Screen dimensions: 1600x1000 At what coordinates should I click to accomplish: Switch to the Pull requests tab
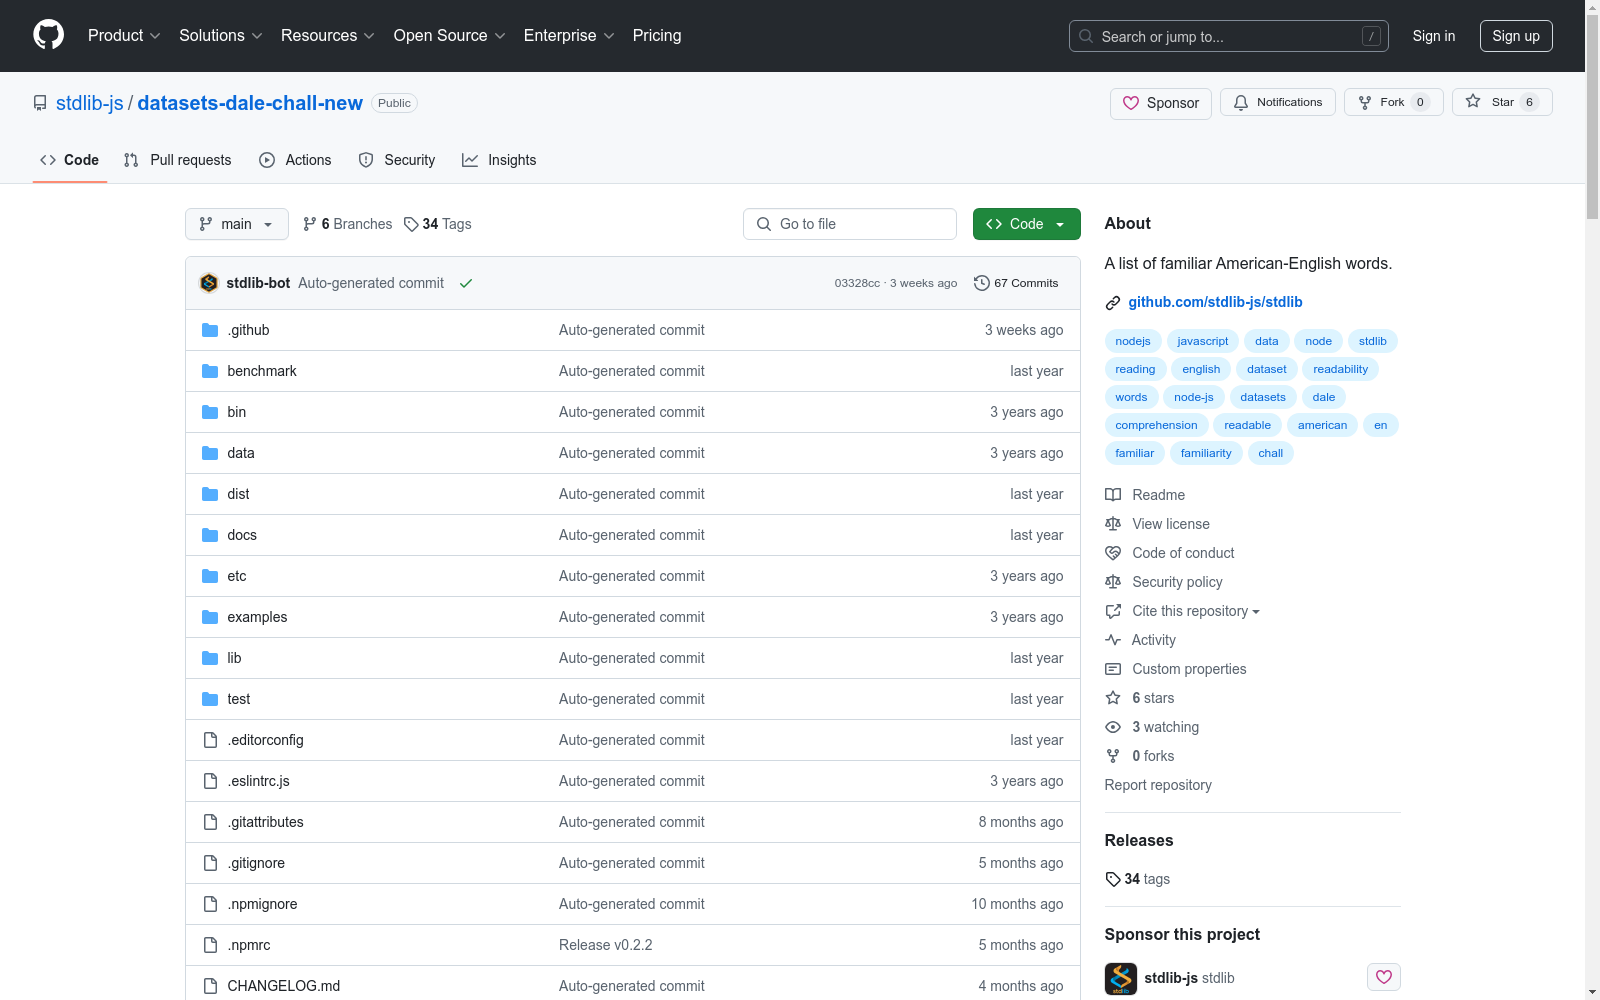tap(177, 160)
